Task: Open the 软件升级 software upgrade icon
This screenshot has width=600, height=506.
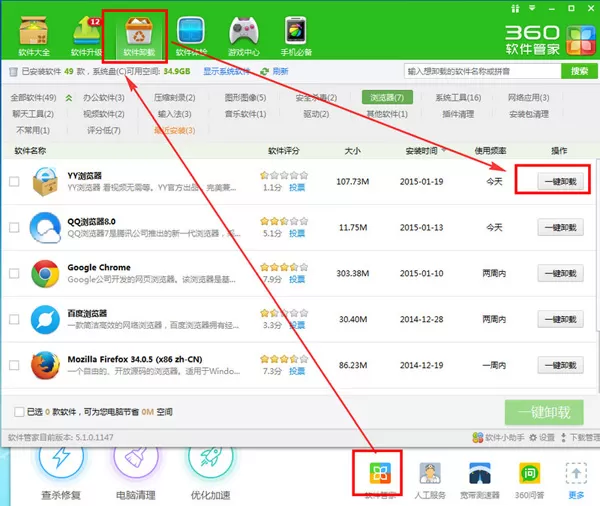Action: 86,36
